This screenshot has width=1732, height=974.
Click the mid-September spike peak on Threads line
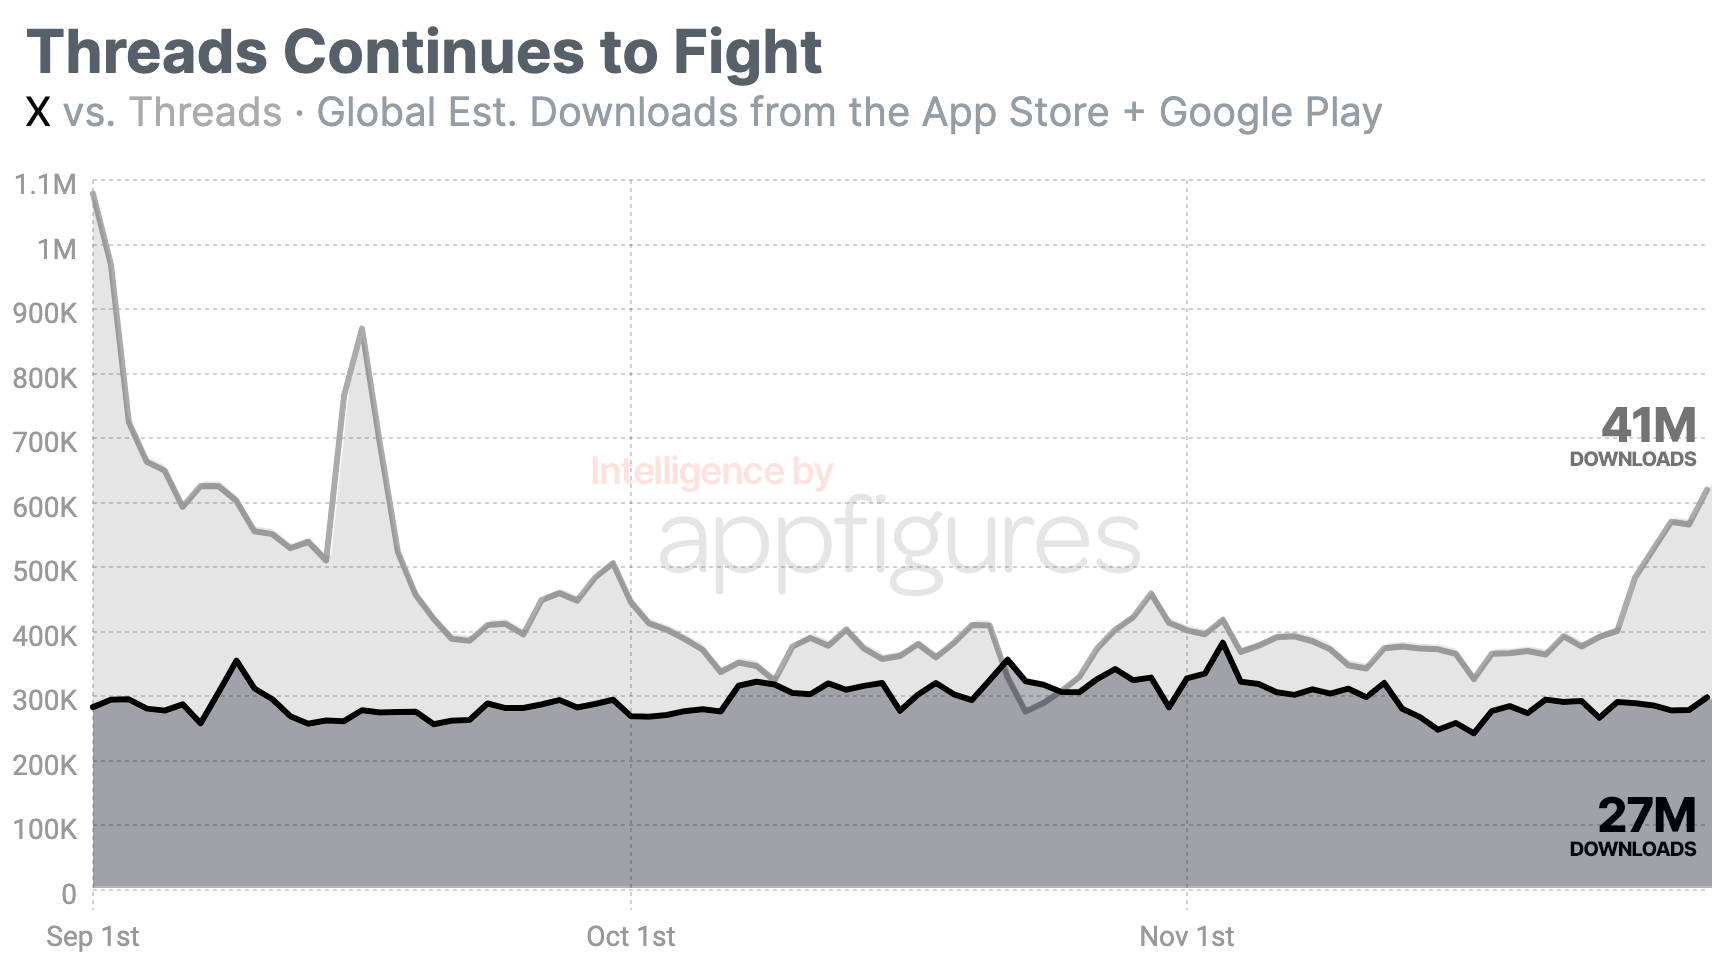(x=362, y=328)
